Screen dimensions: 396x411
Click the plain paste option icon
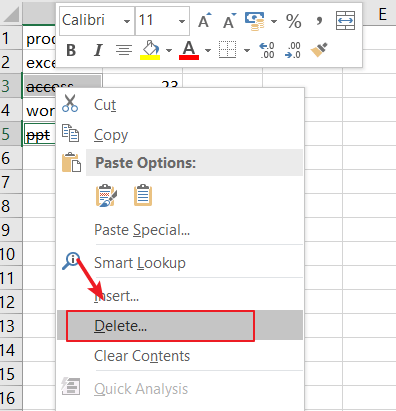point(143,195)
